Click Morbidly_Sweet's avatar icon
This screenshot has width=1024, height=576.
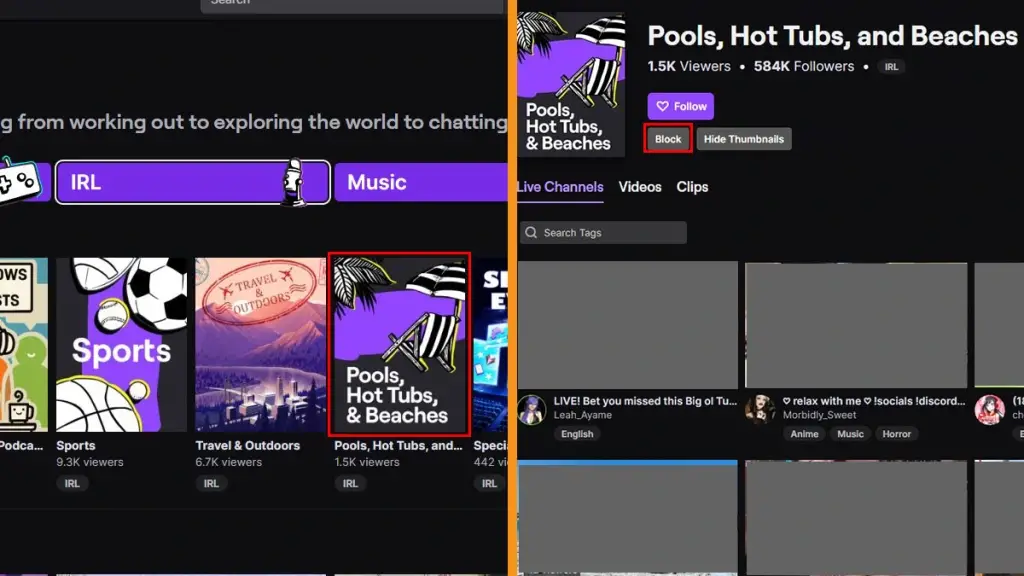tap(760, 409)
